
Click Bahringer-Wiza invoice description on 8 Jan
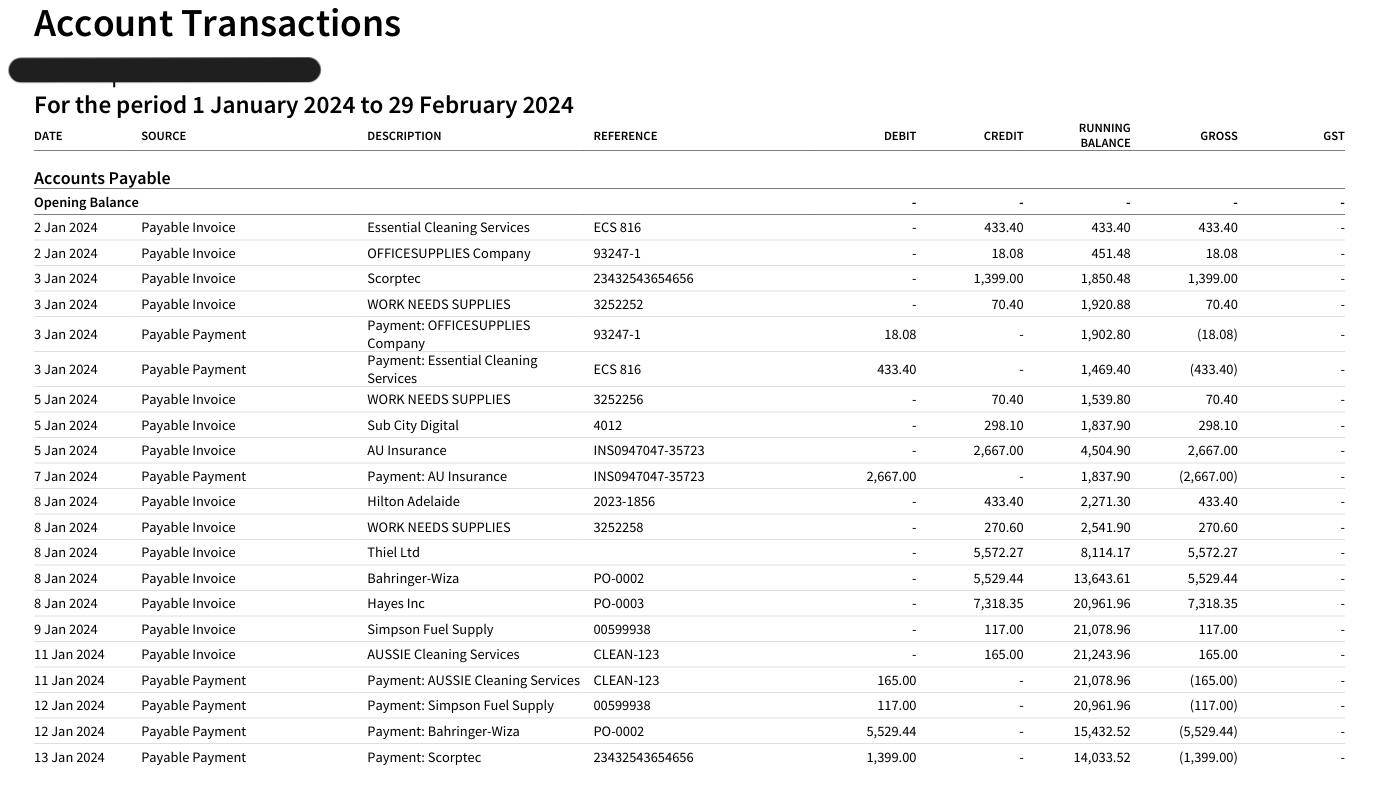click(x=413, y=579)
